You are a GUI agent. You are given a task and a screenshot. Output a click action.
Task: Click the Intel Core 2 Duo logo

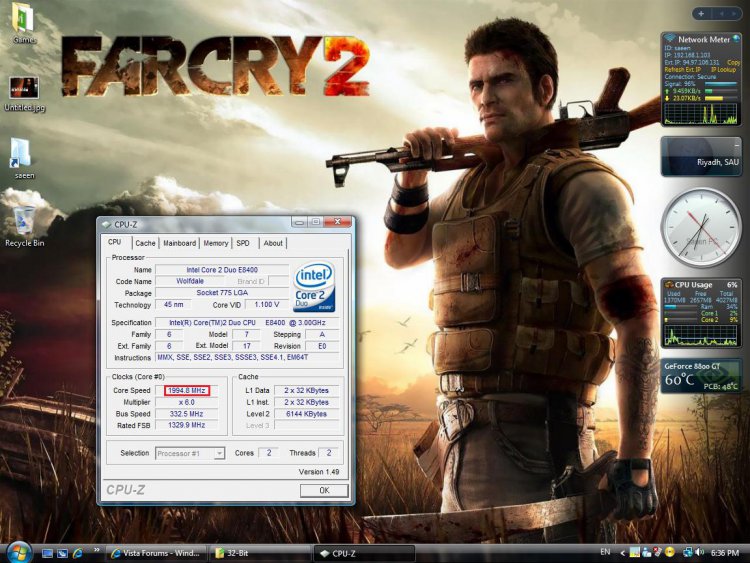314,286
